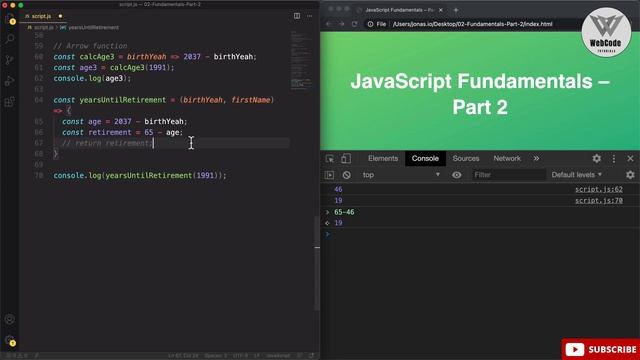This screenshot has width=640, height=360.
Task: Click the const calcAge3 code line
Action: pos(155,57)
